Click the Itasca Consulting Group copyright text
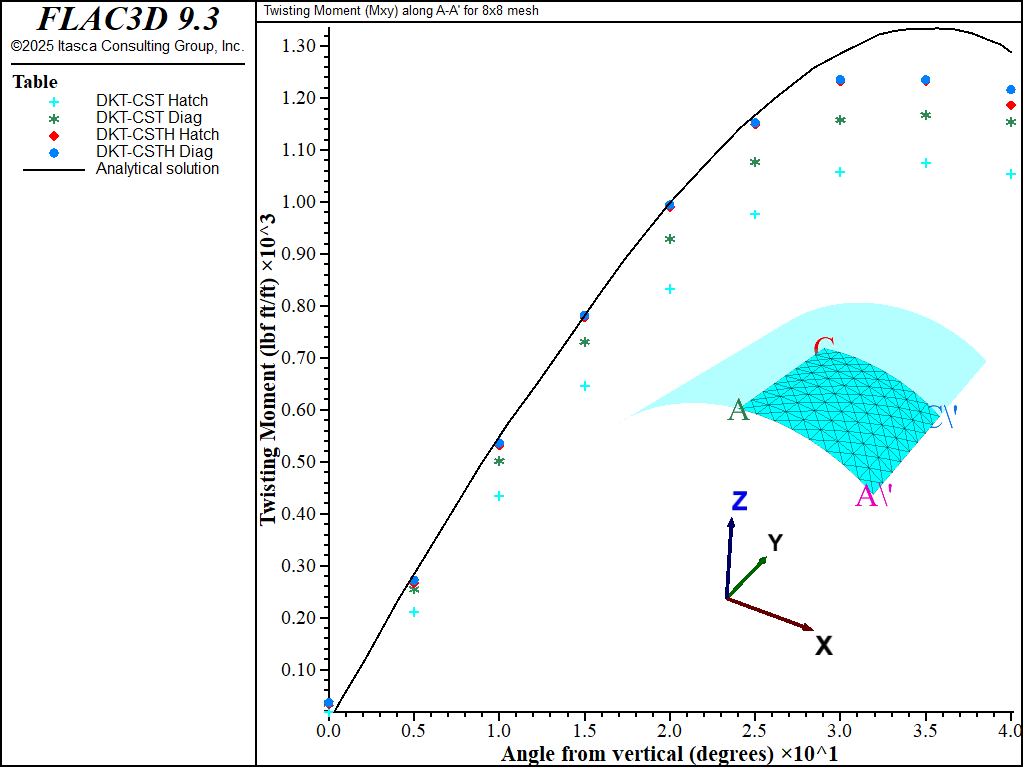 point(127,46)
